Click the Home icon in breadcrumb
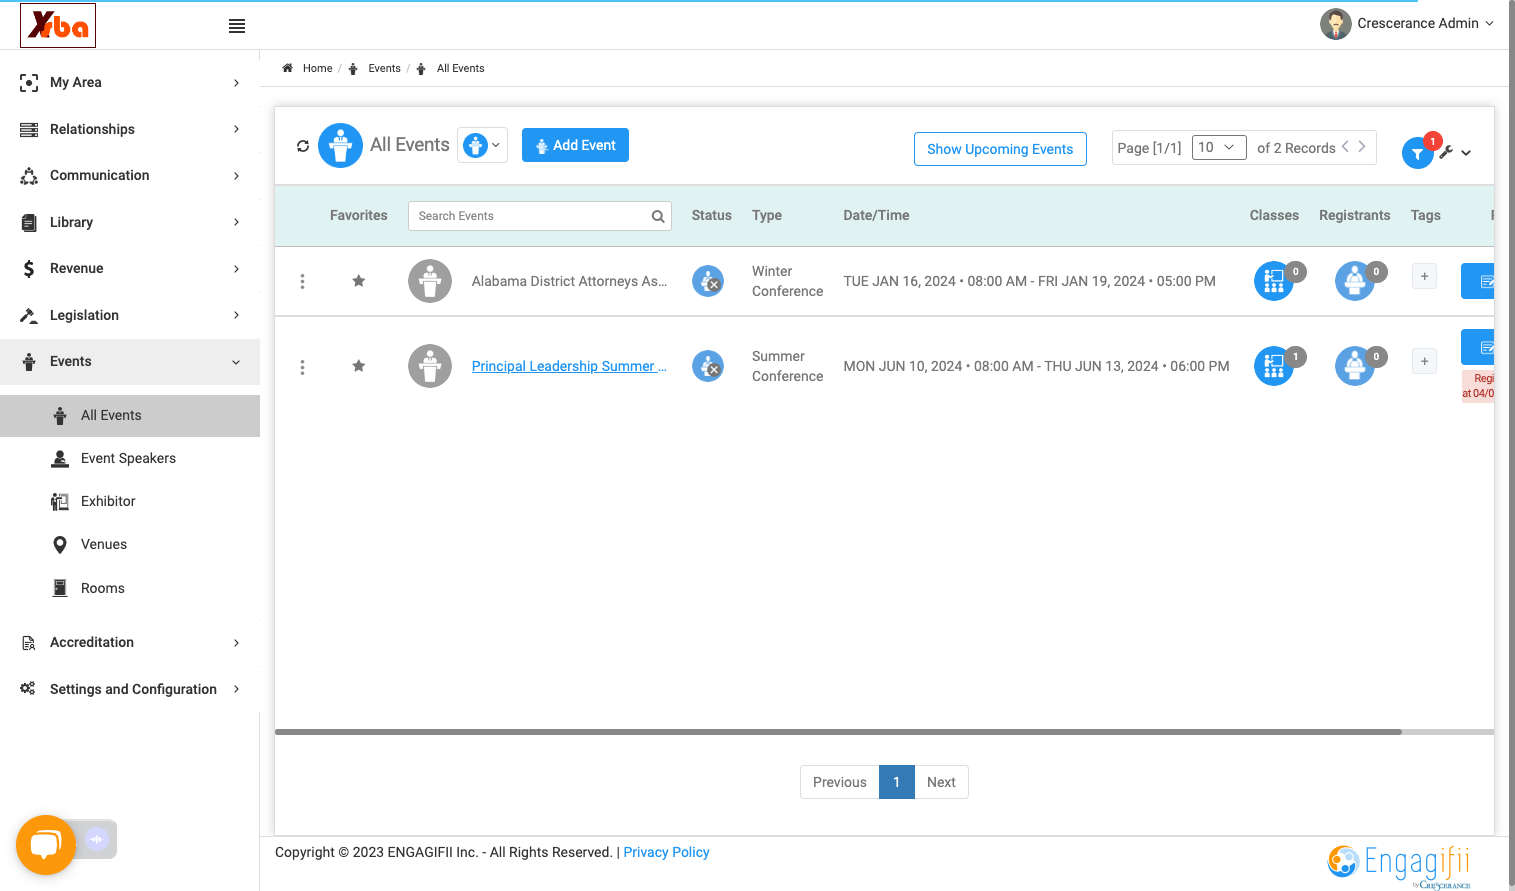1515x891 pixels. tap(287, 68)
